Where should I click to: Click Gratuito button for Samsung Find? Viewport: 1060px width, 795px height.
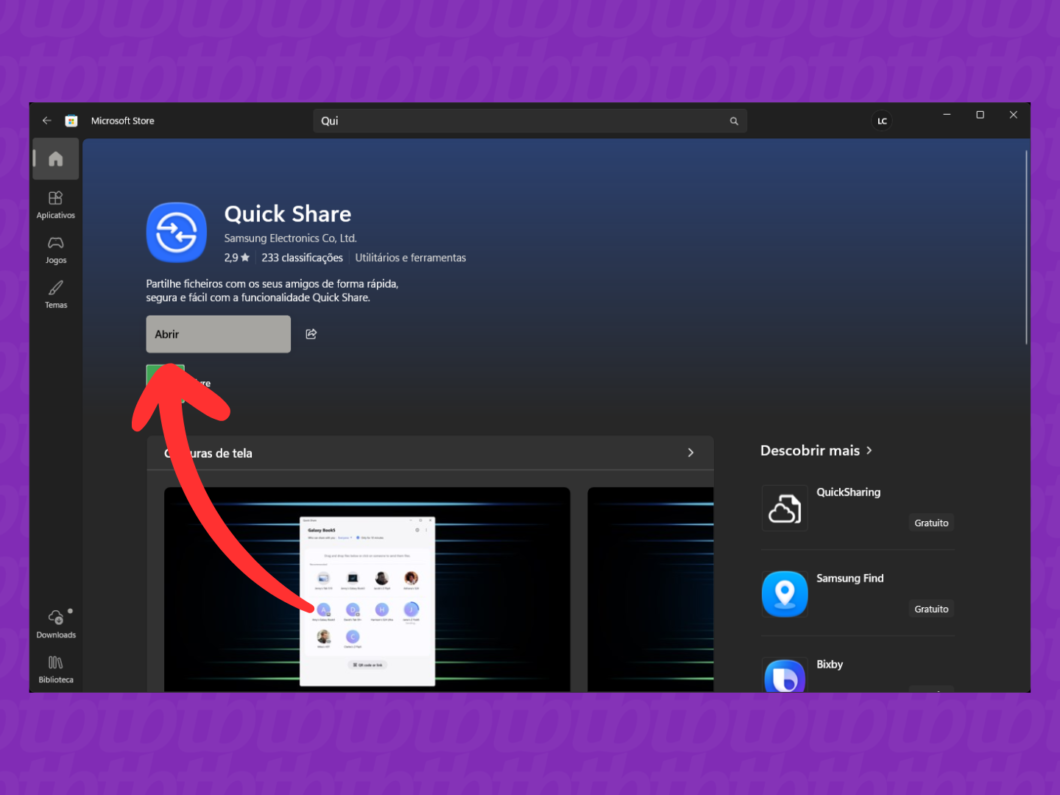931,608
